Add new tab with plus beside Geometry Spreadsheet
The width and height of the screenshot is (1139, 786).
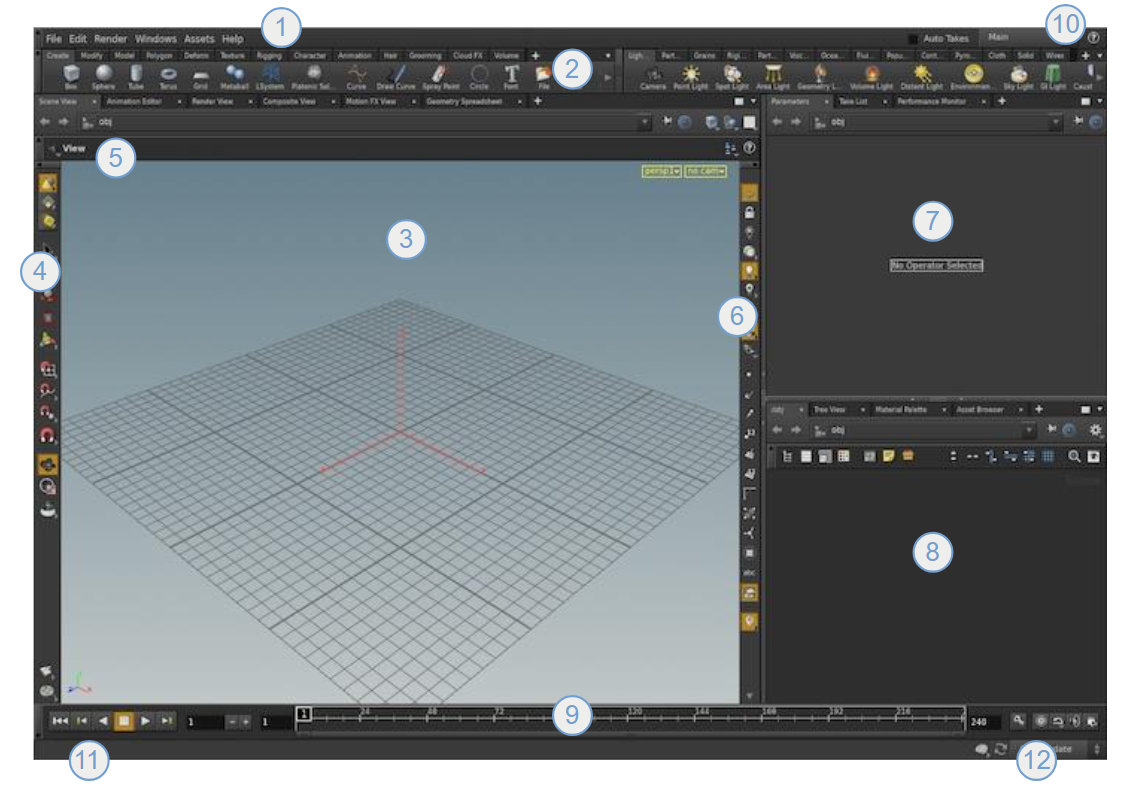point(538,101)
